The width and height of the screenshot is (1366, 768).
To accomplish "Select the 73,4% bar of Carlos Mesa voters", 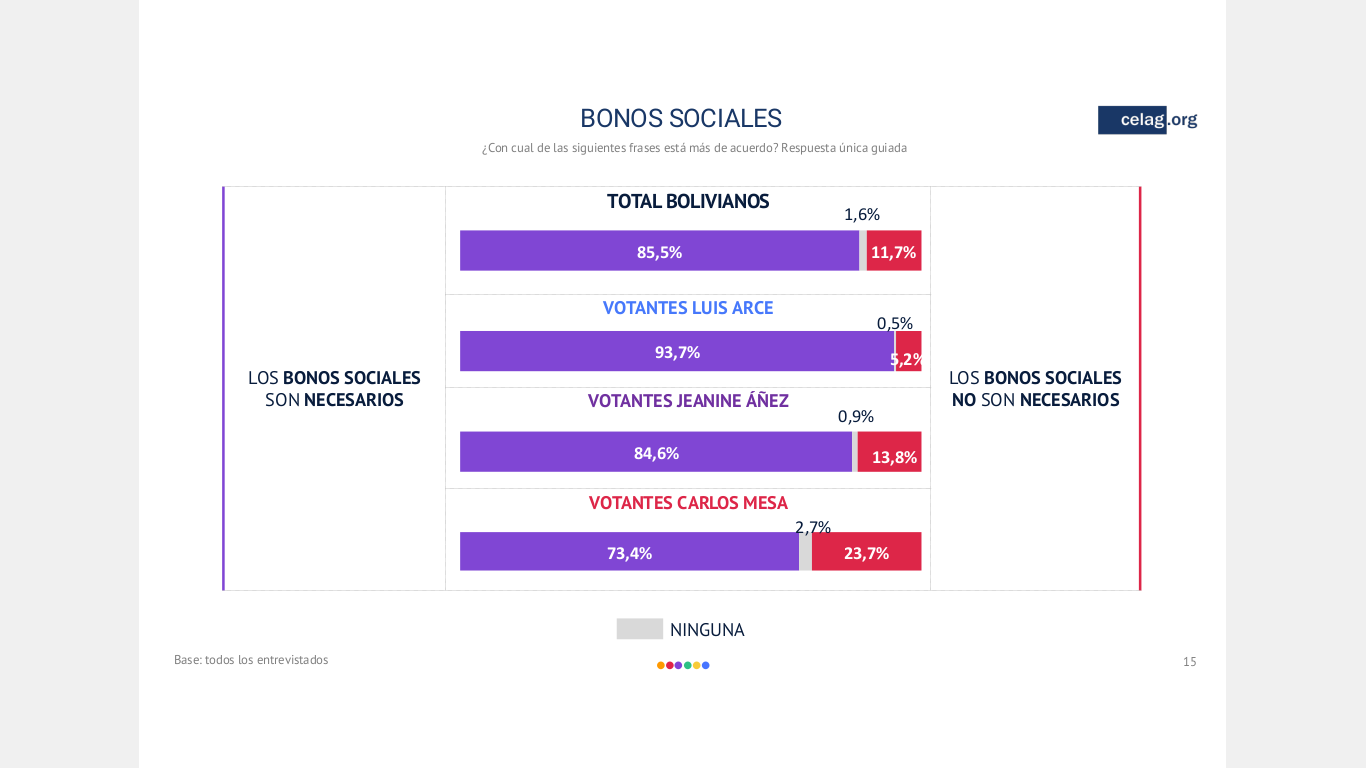I will (x=629, y=552).
